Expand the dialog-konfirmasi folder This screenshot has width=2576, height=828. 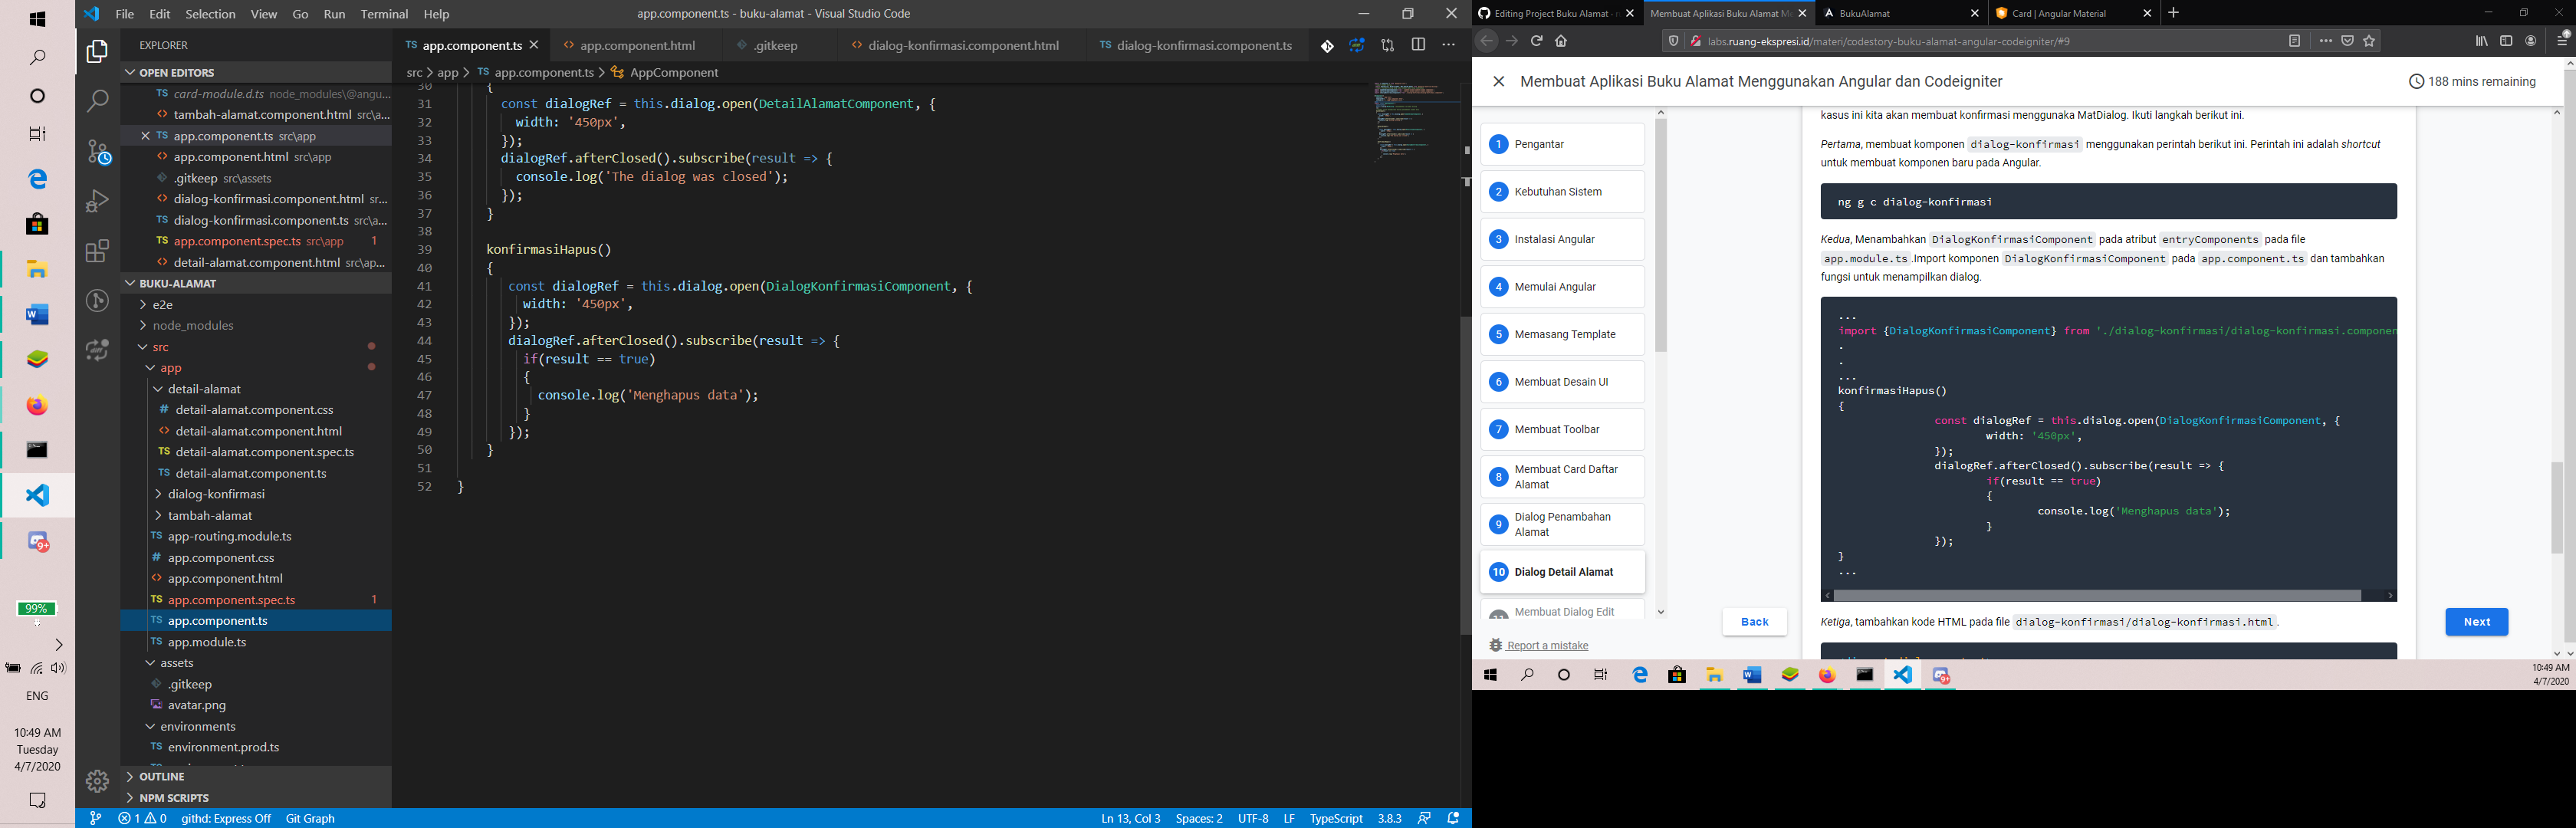pos(256,494)
